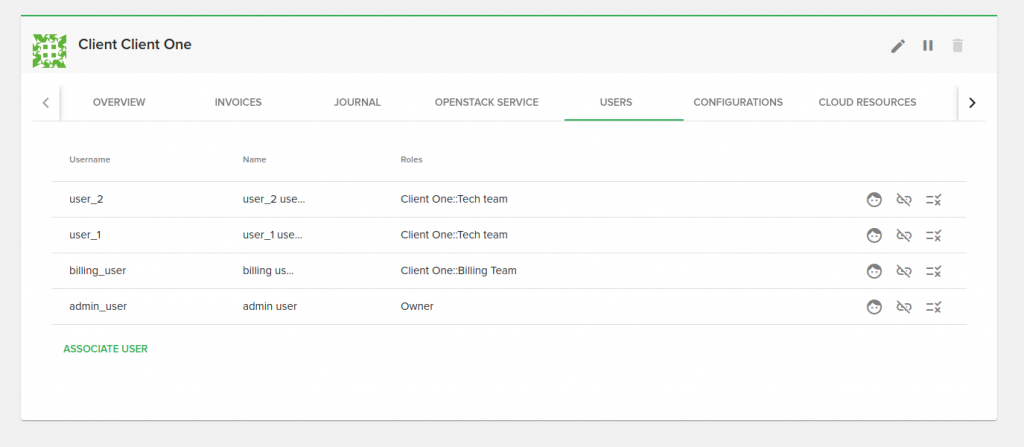Screen dimensions: 1024x447
Task: Click user_2's role Client One::Tech team
Action: [x=454, y=199]
